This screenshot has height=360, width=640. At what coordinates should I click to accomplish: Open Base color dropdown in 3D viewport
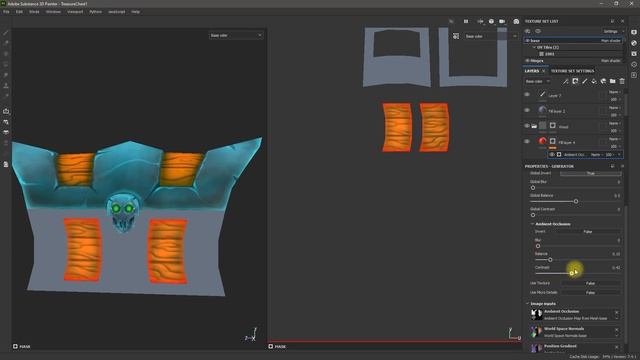236,36
